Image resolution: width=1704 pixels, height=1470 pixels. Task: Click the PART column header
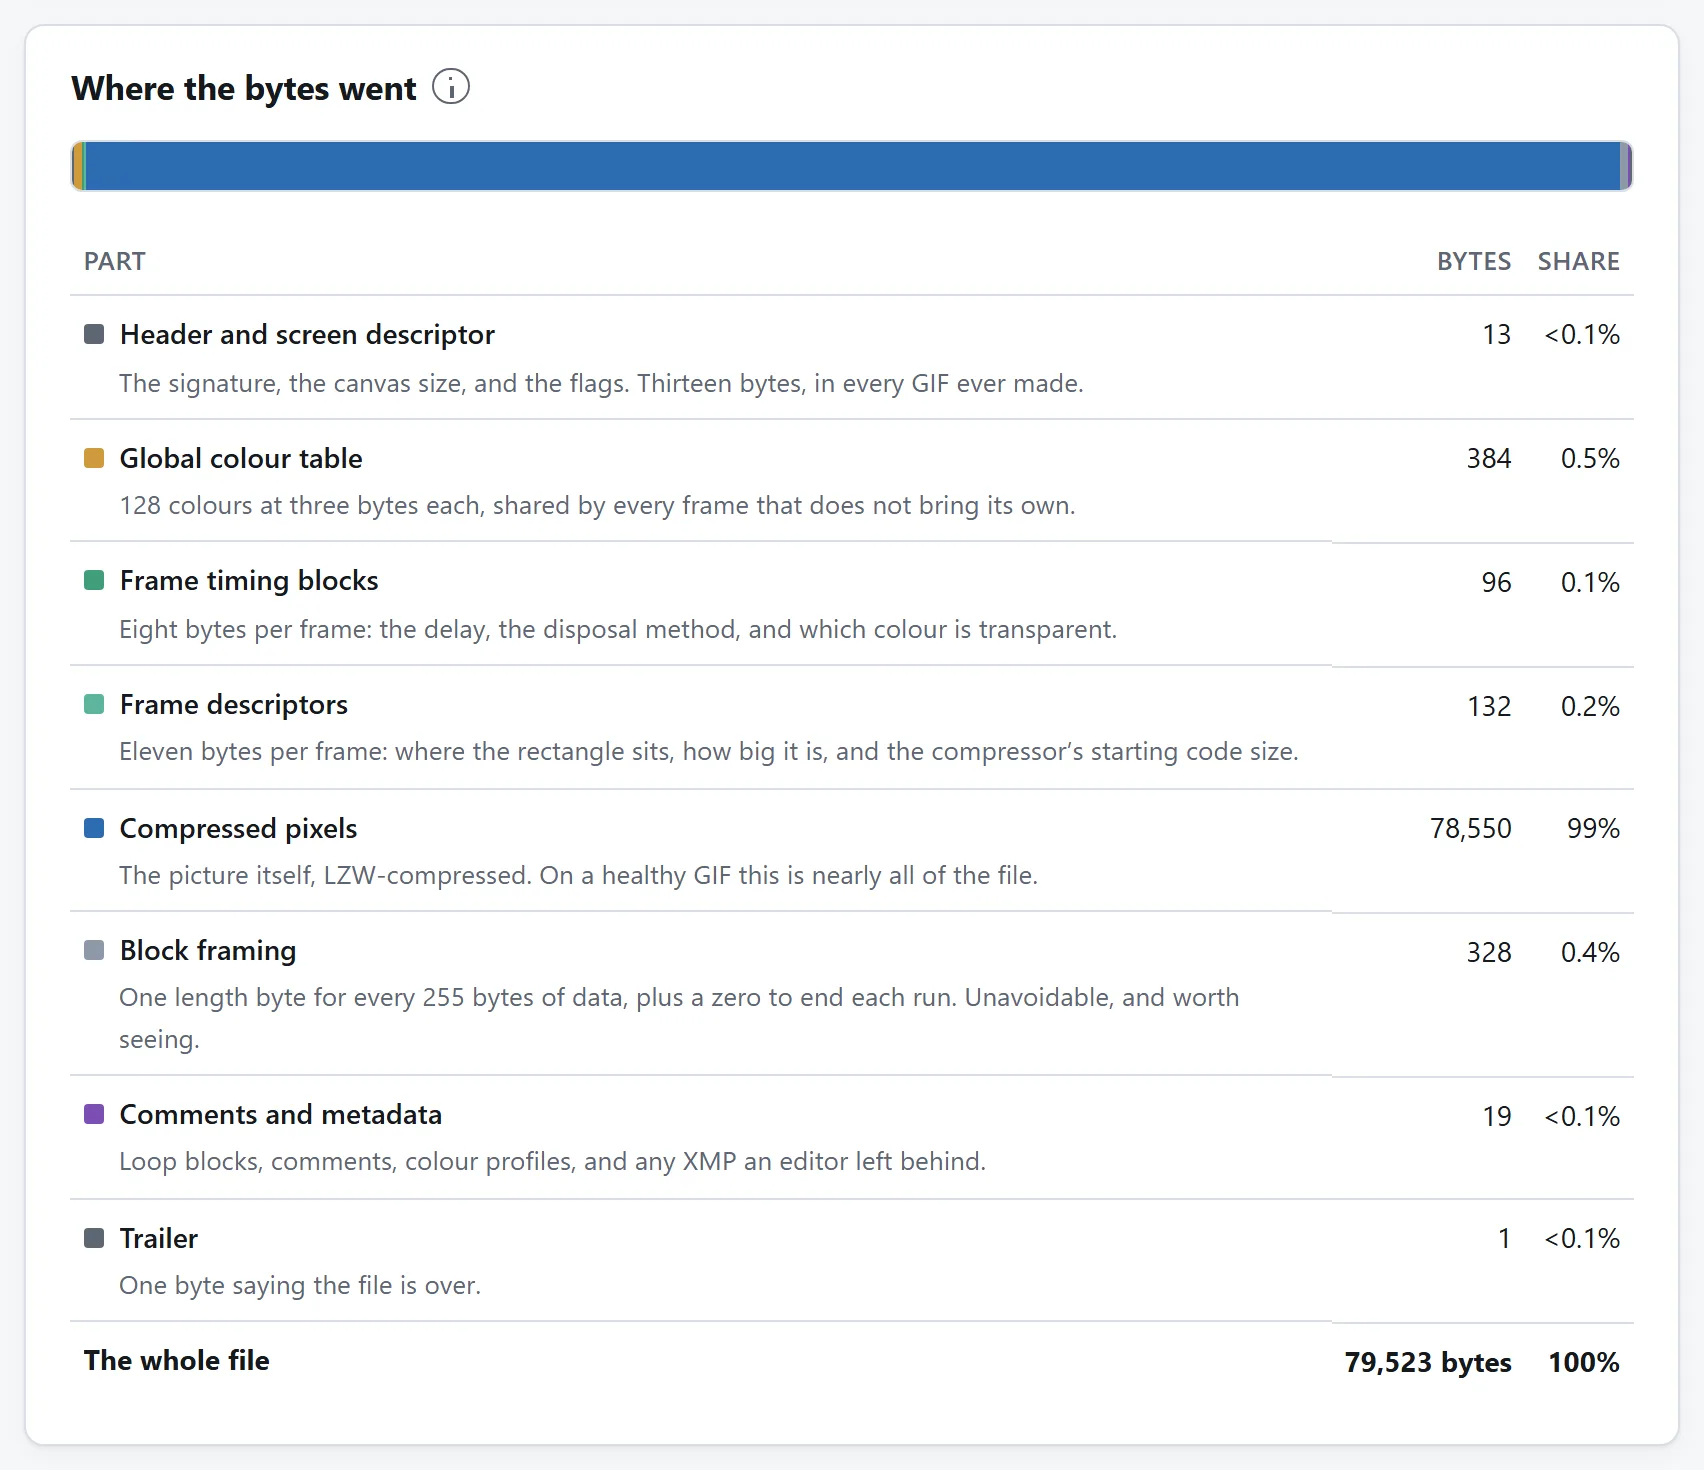[115, 261]
